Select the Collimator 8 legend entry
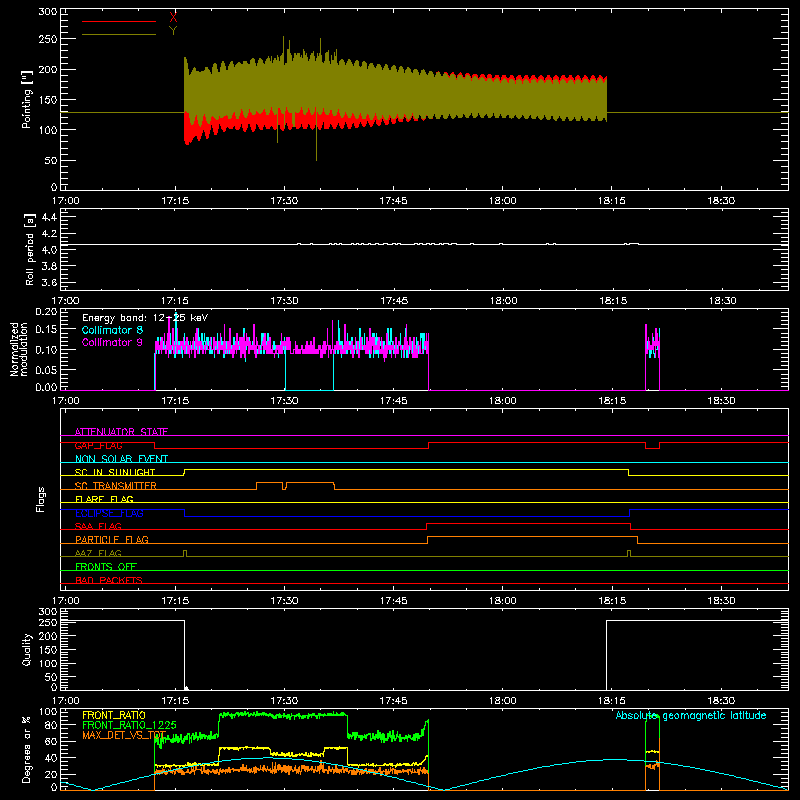This screenshot has width=800, height=800. point(112,330)
